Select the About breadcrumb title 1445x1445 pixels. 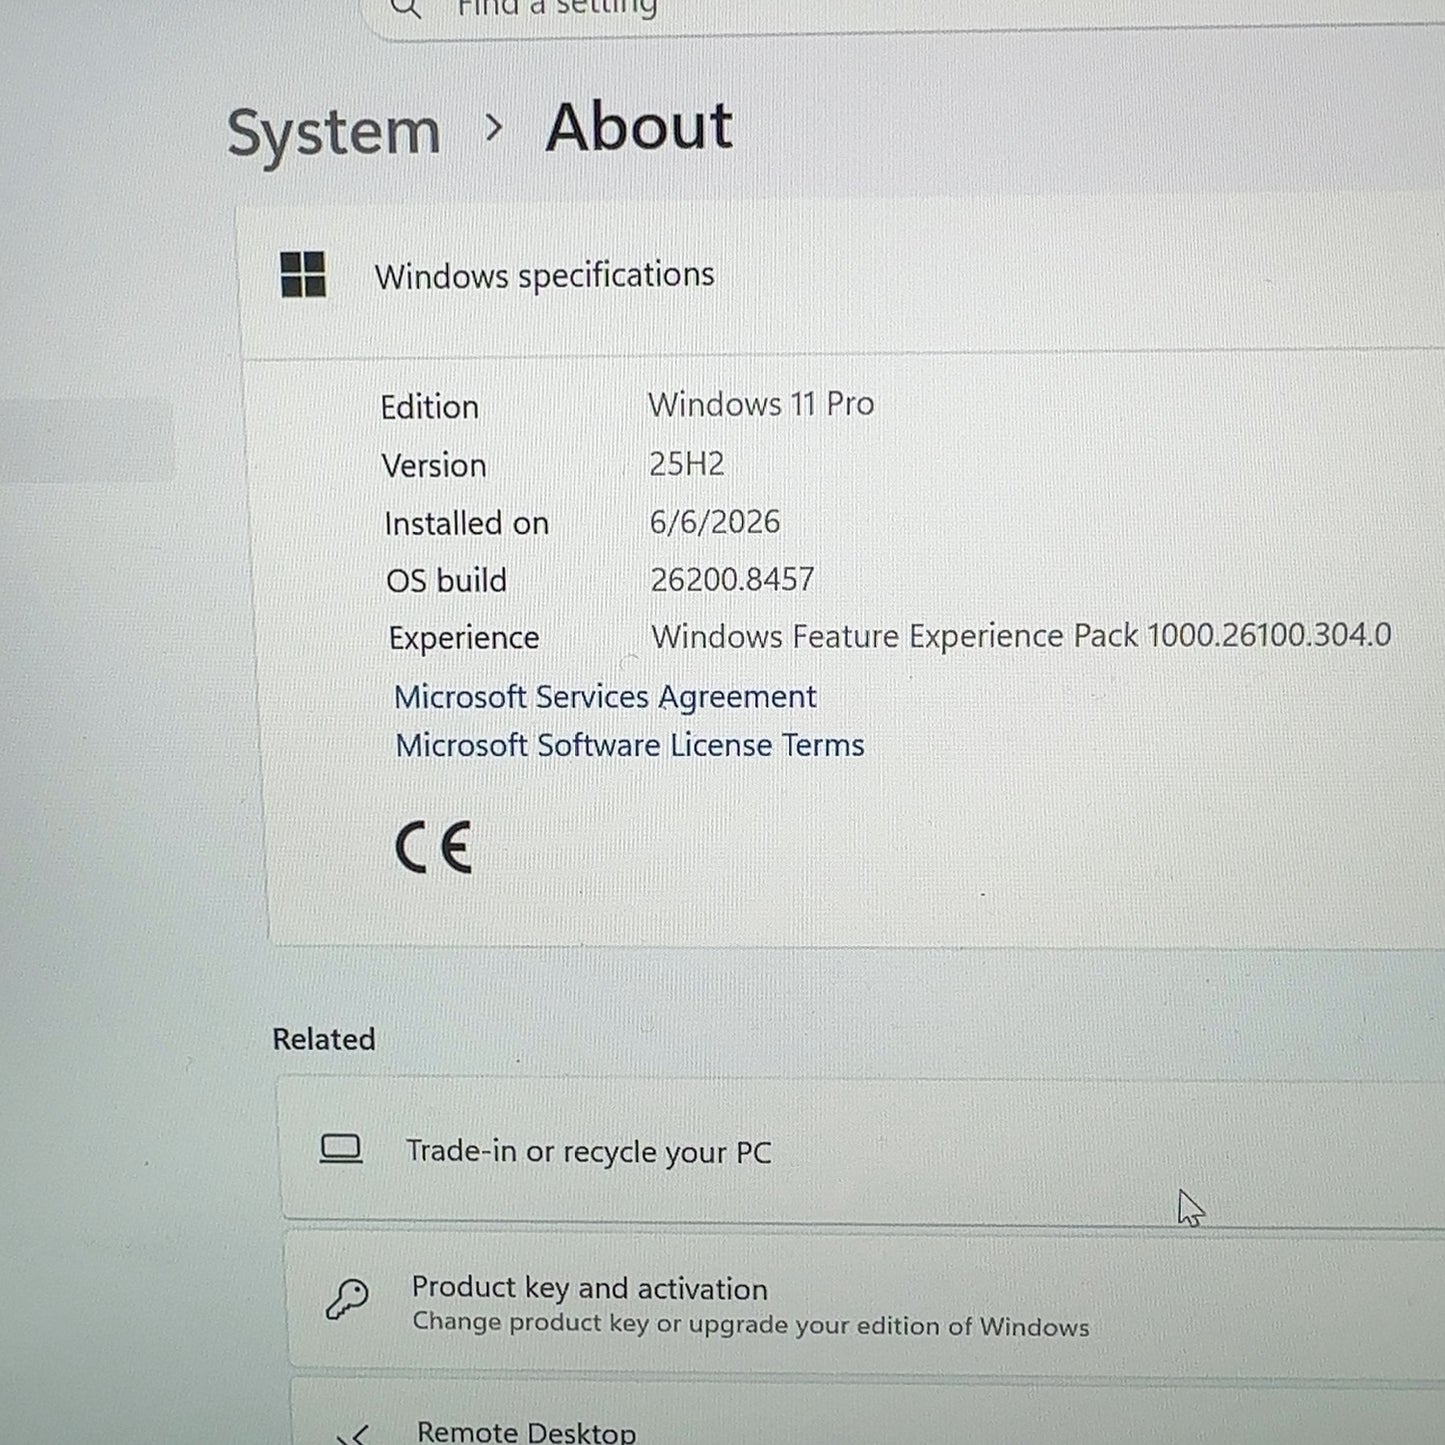[639, 127]
